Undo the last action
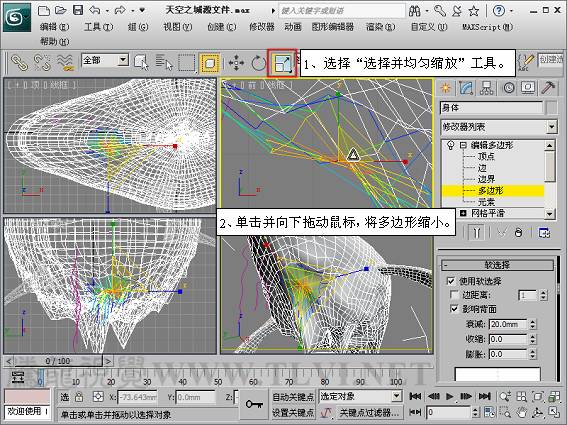The width and height of the screenshot is (567, 425). pos(95,10)
